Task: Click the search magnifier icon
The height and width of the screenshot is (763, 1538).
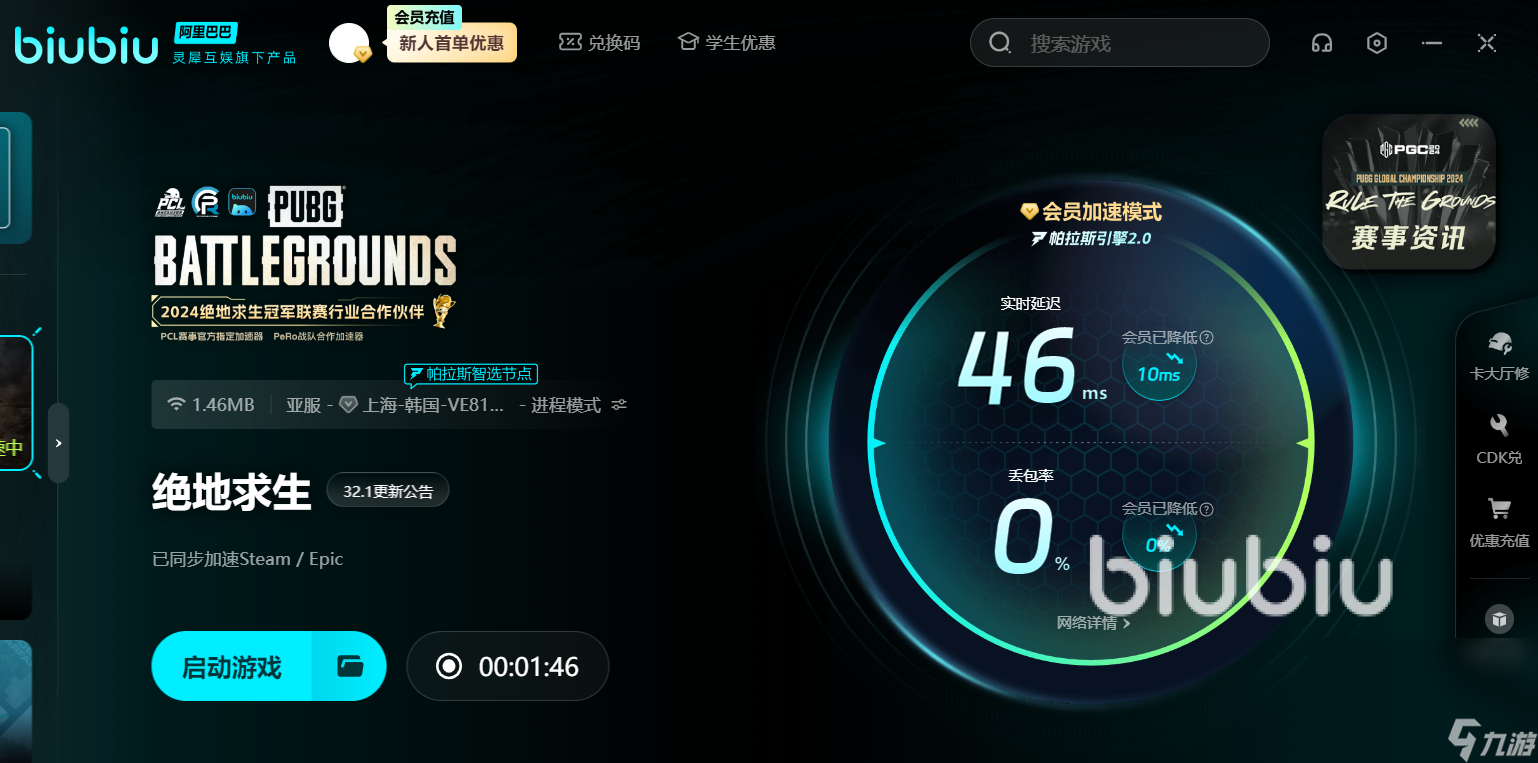Action: [1000, 42]
